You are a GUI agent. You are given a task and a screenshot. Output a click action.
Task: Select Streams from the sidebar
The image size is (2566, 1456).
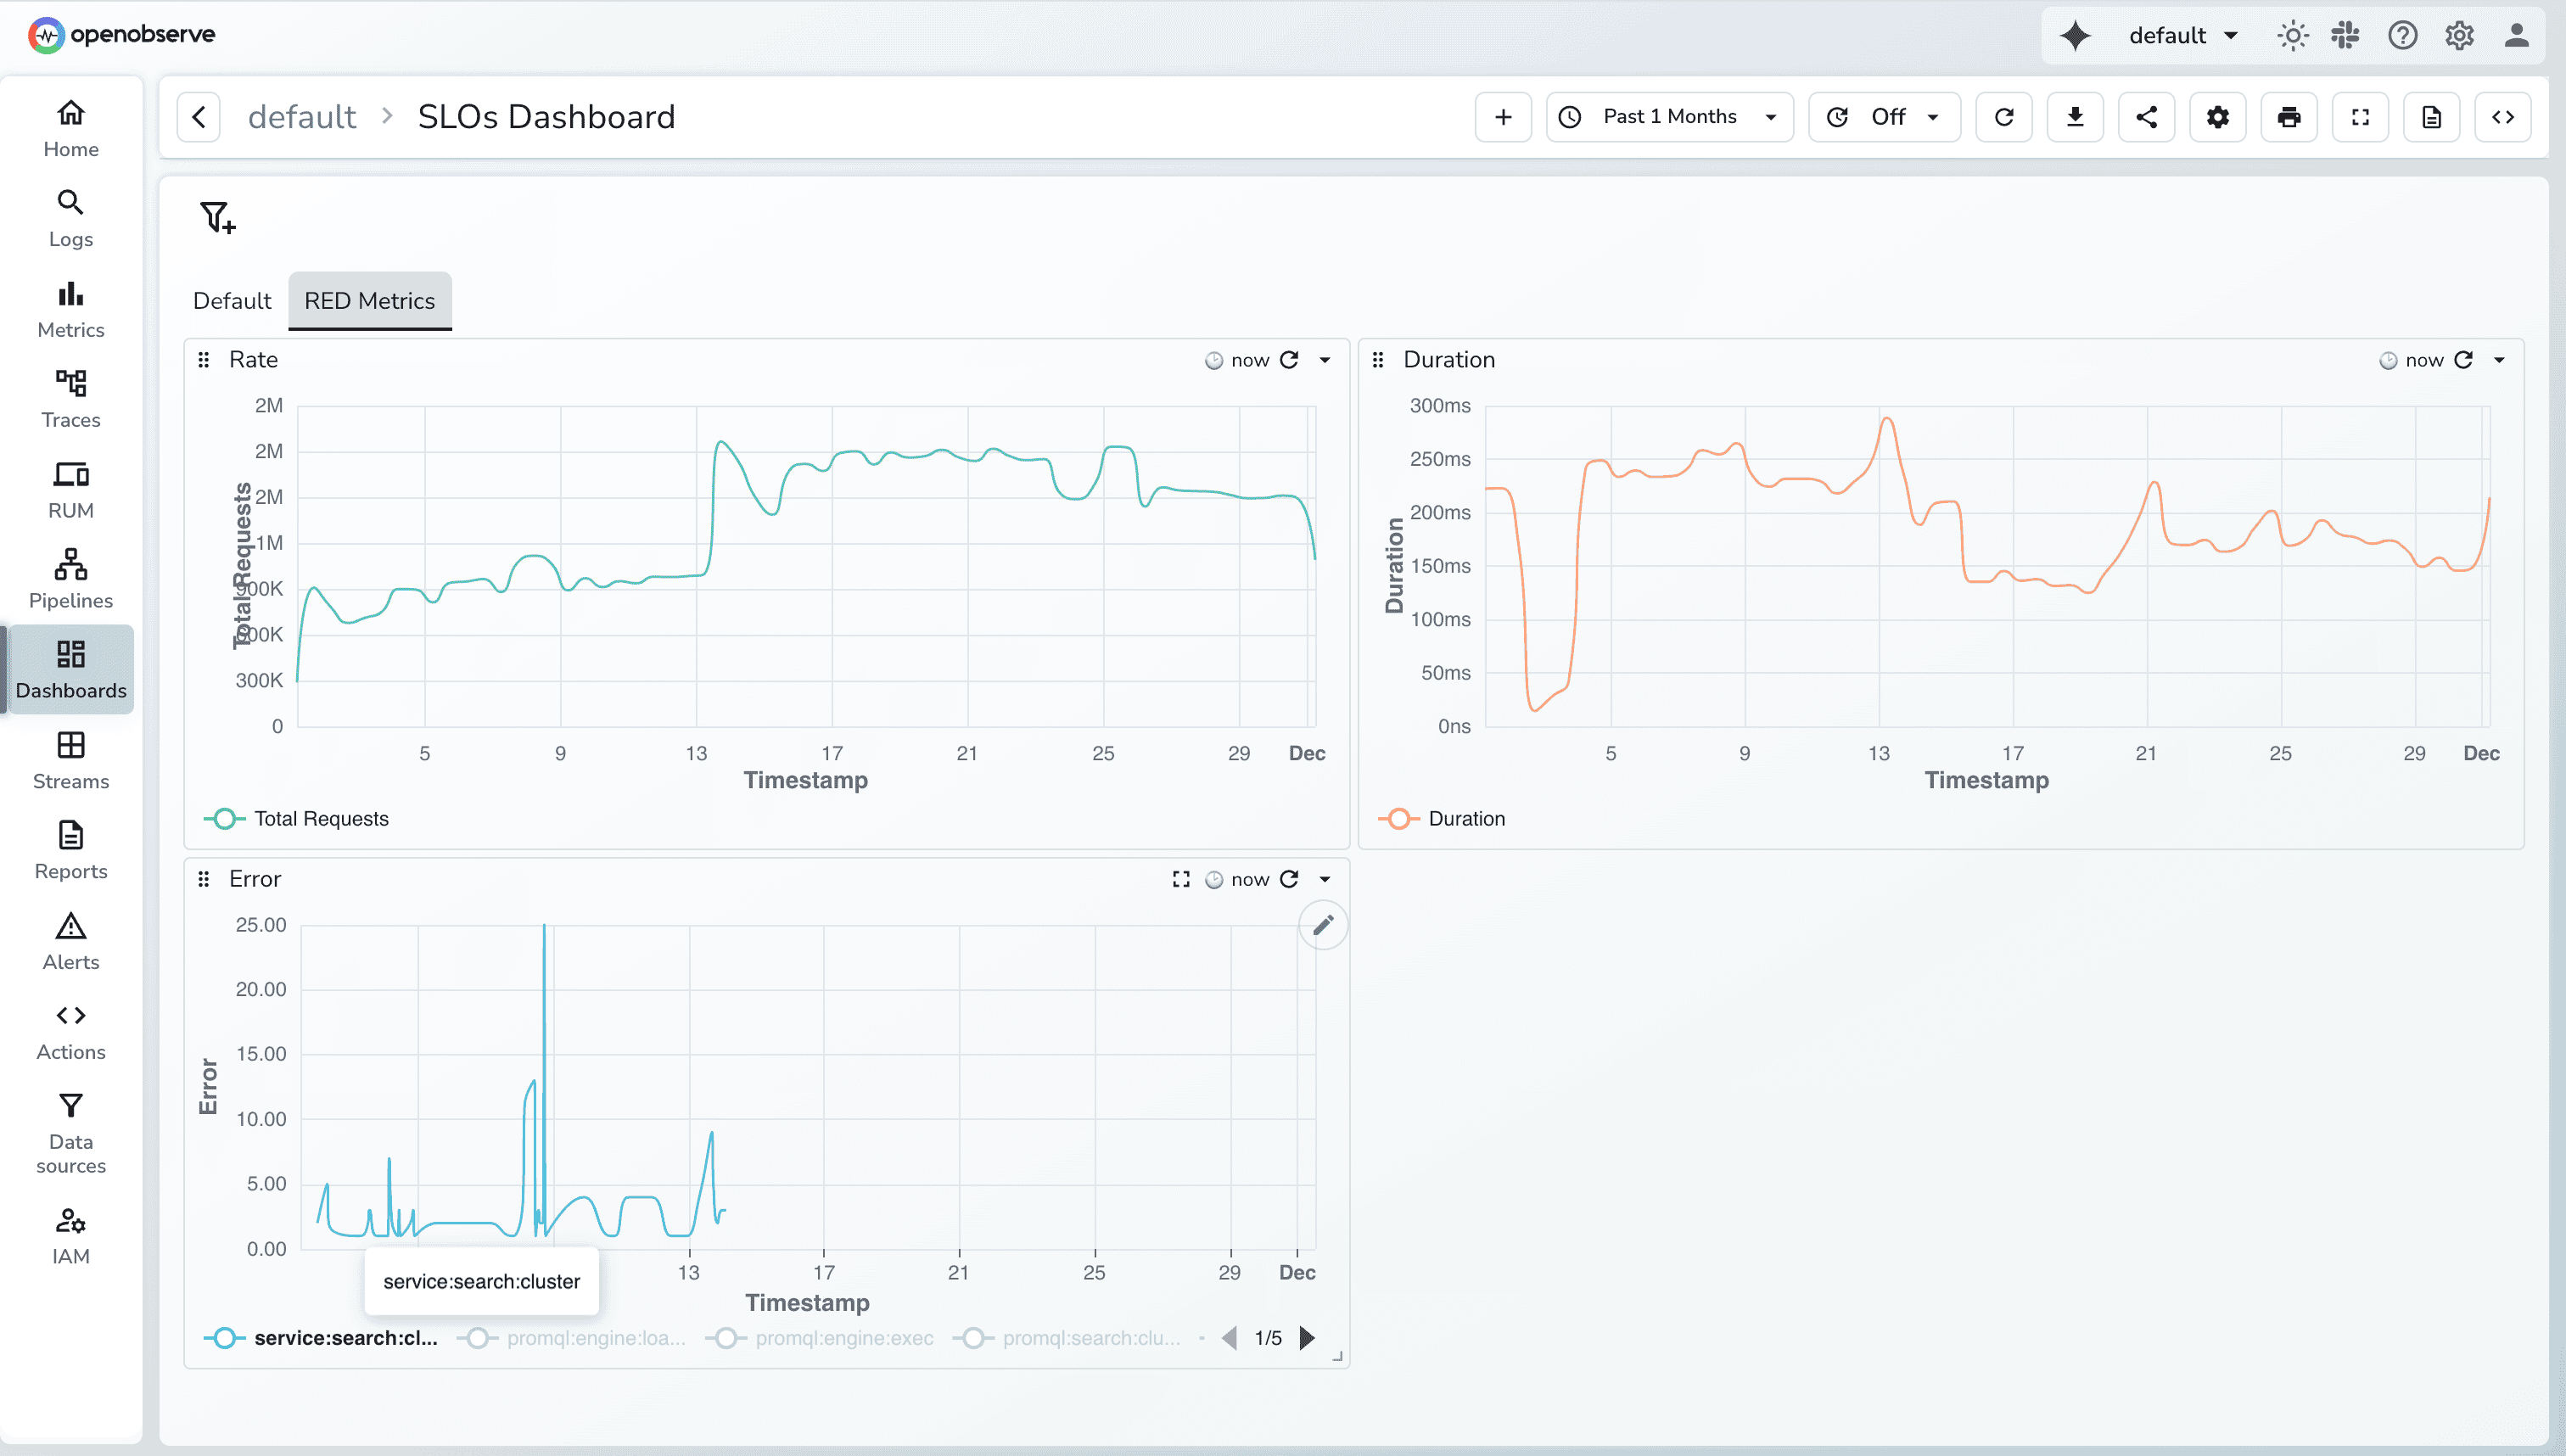click(x=70, y=760)
